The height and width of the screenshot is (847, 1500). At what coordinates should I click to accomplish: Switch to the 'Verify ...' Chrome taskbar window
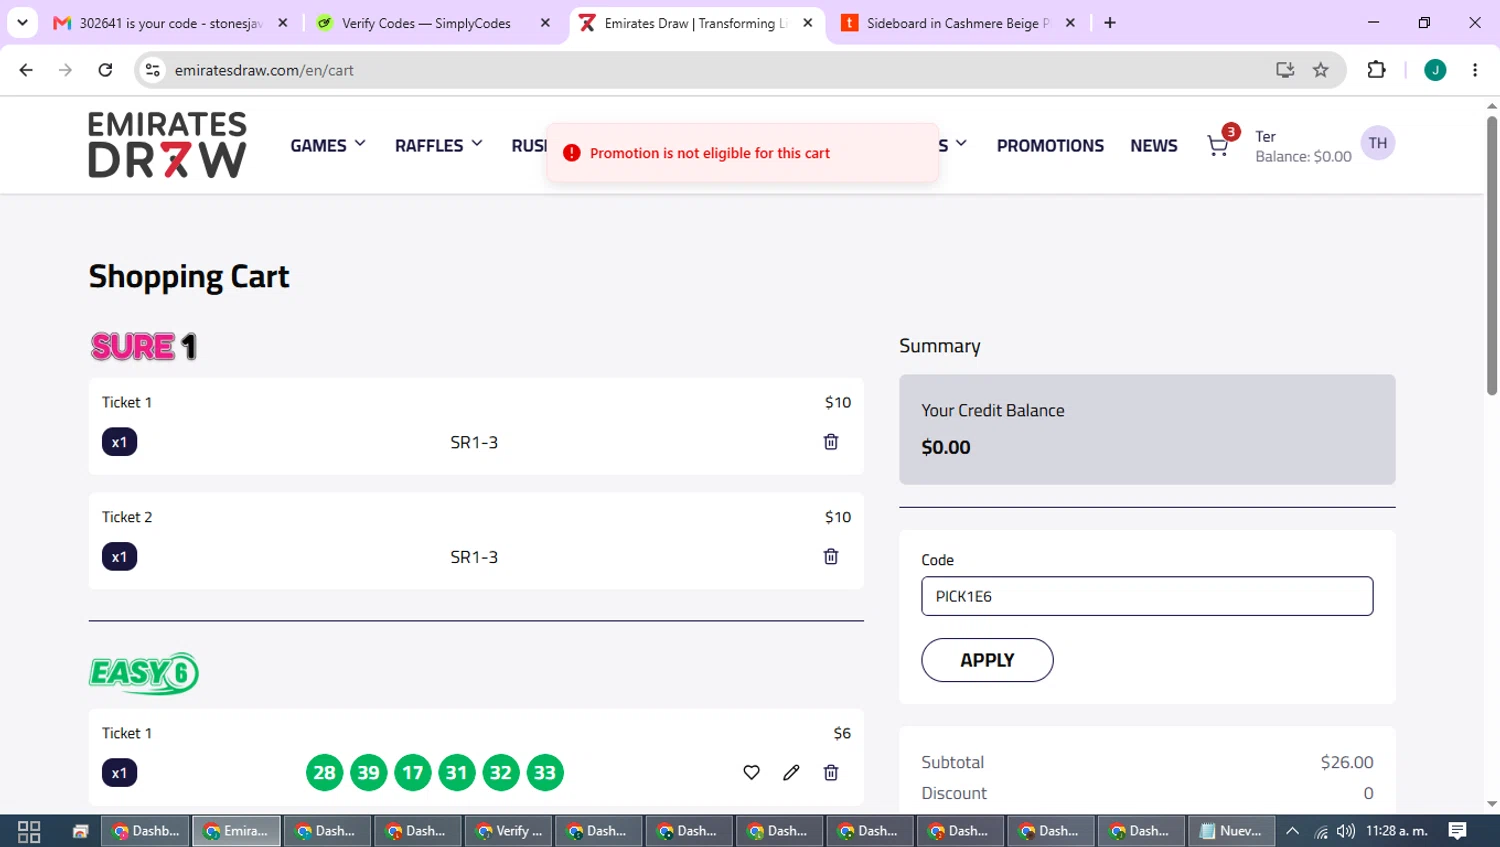click(509, 831)
